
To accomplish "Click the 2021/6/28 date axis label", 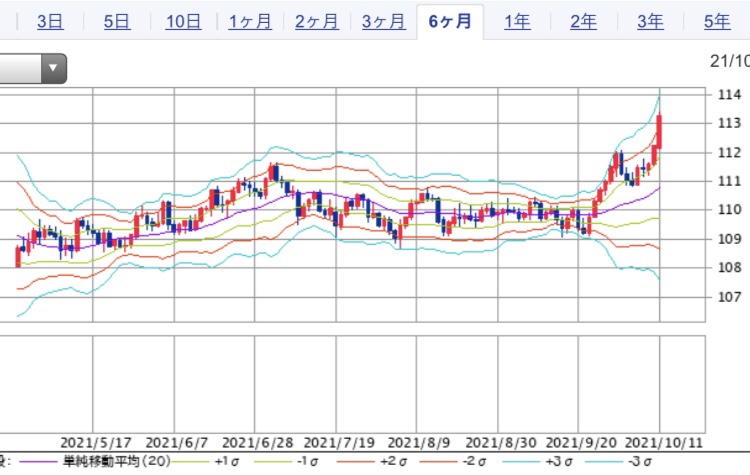I will point(257,442).
